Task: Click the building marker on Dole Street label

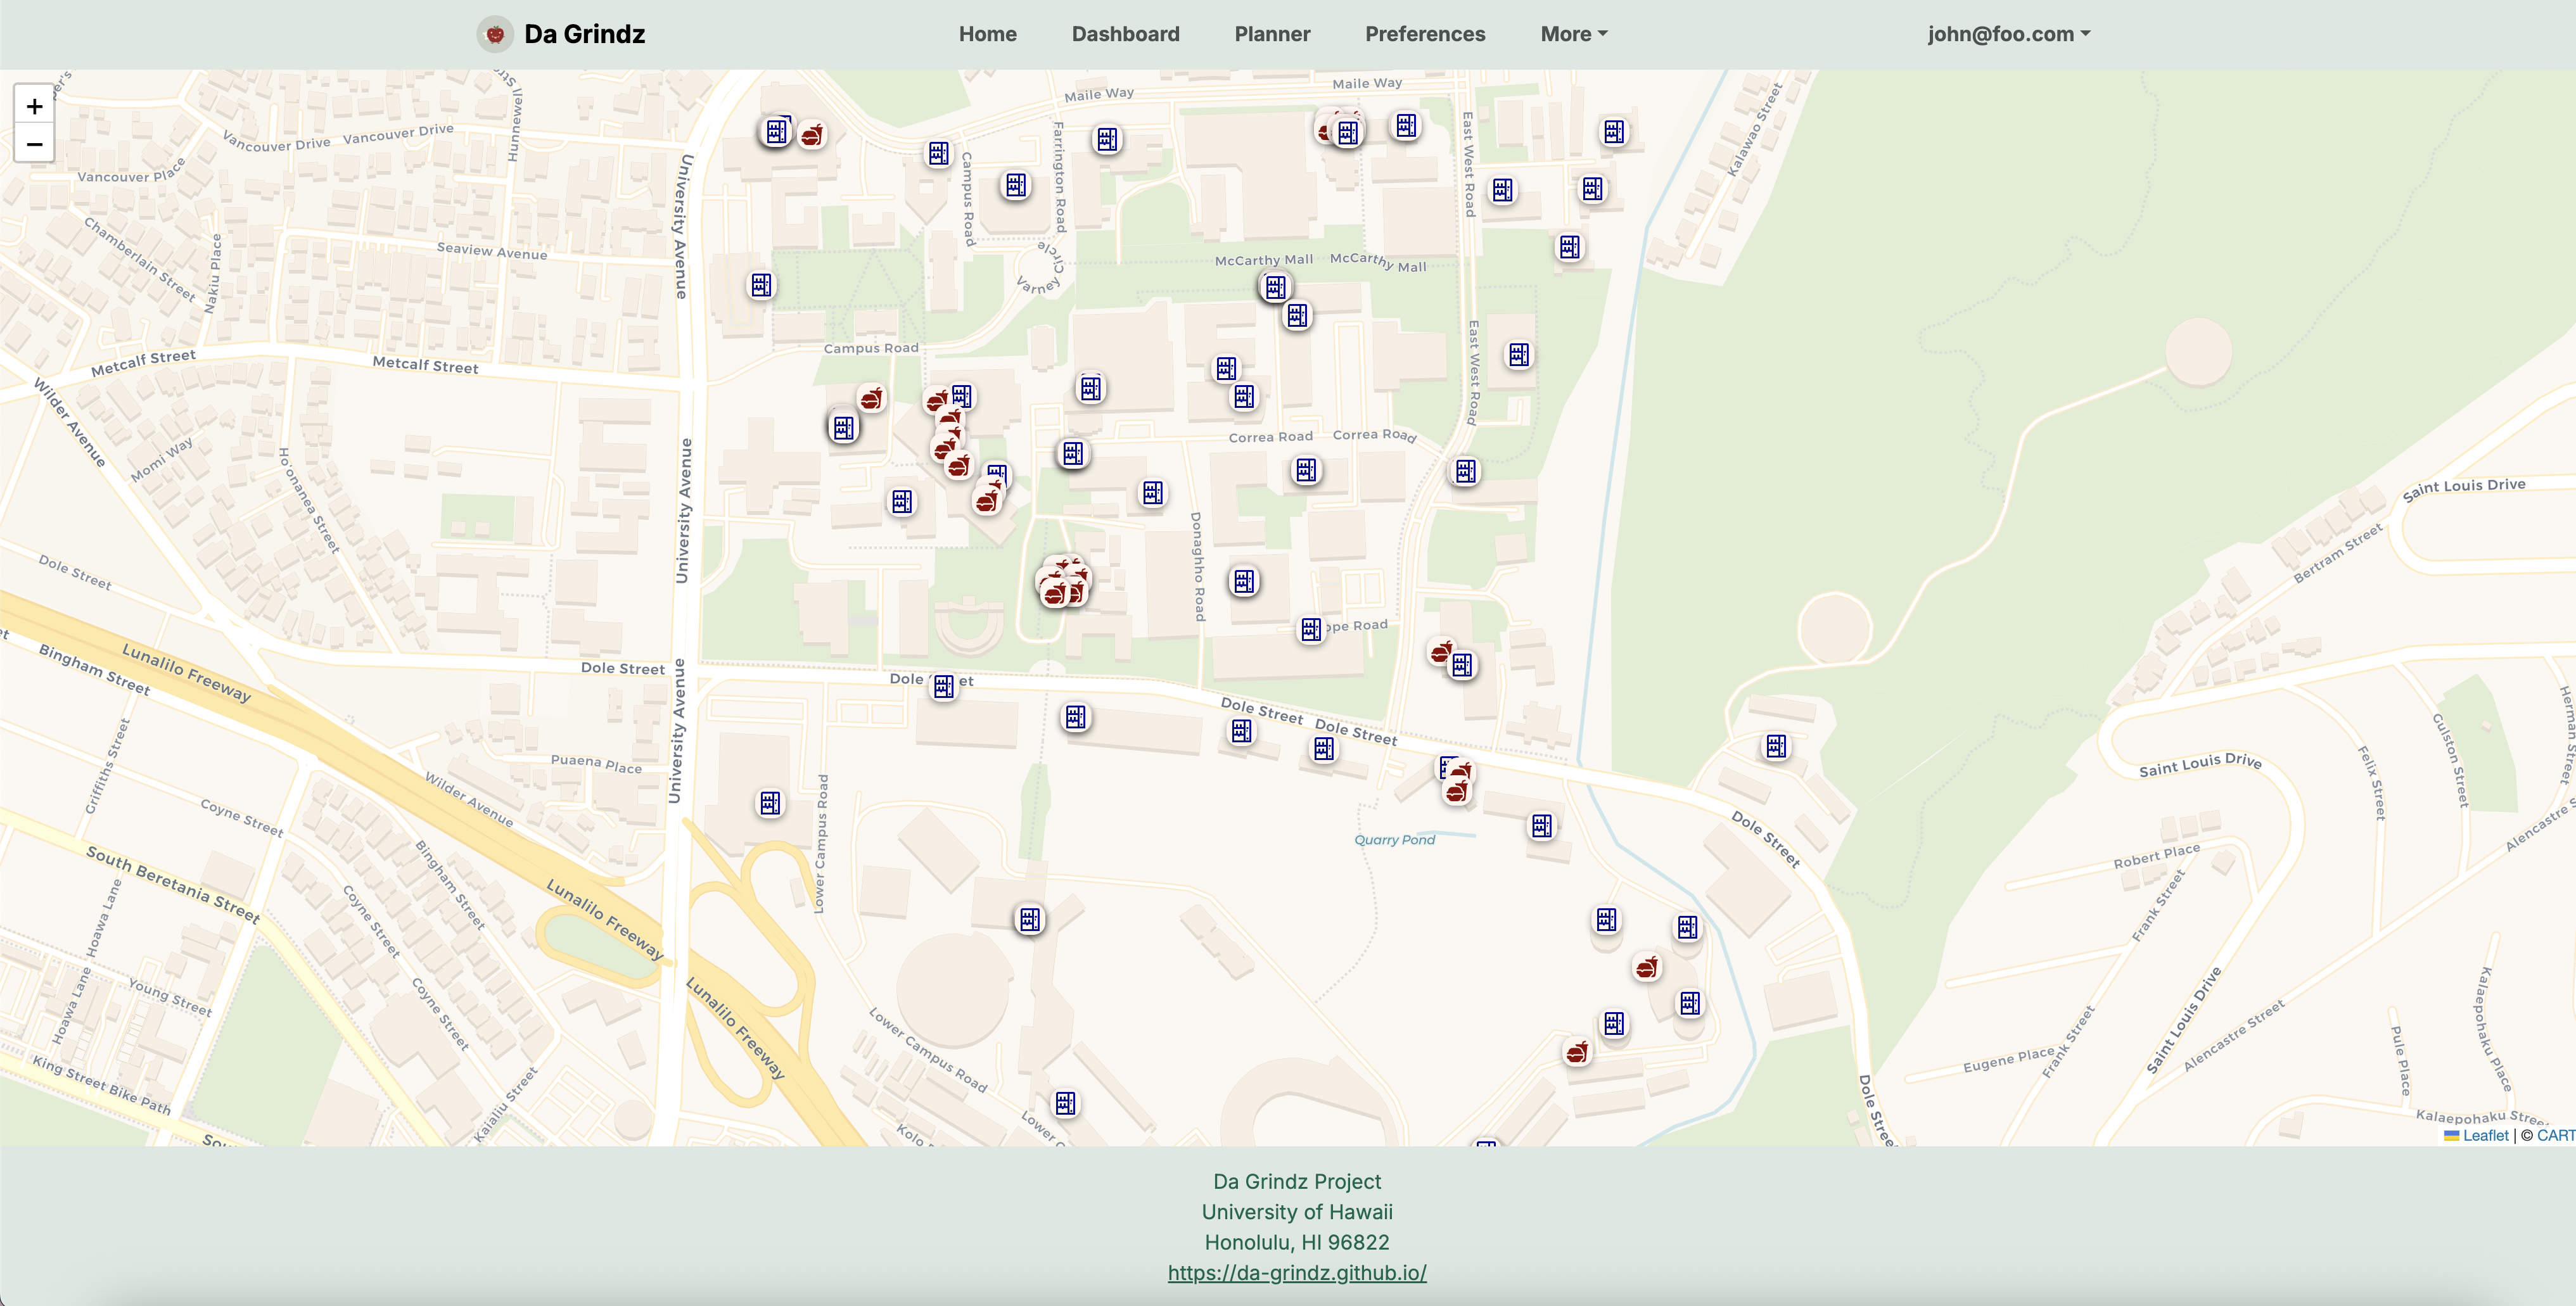Action: 943,686
